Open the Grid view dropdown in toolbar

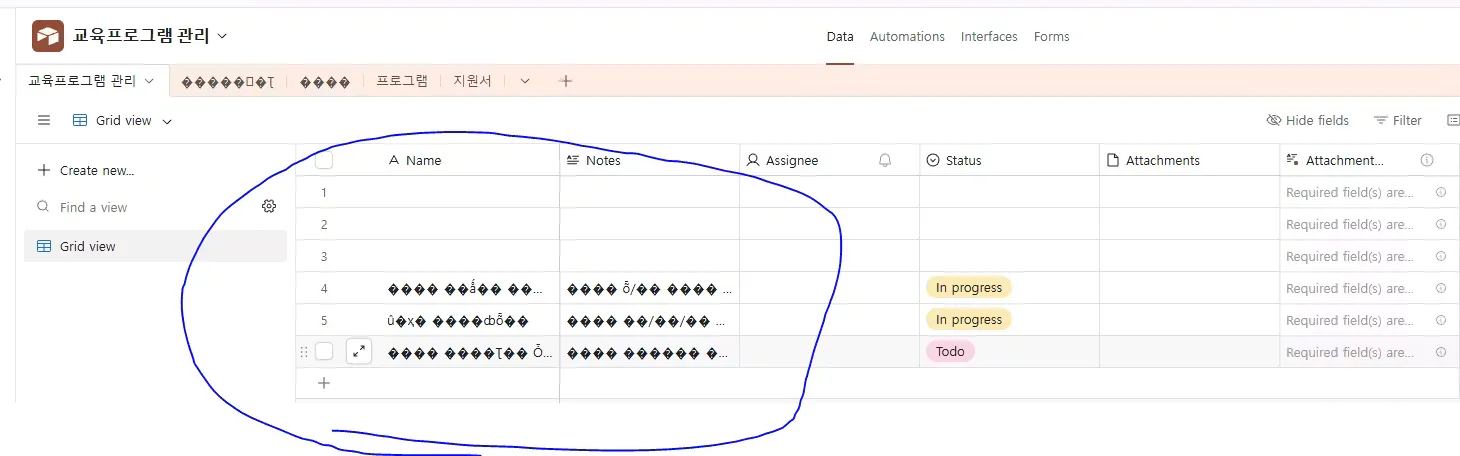click(x=123, y=120)
